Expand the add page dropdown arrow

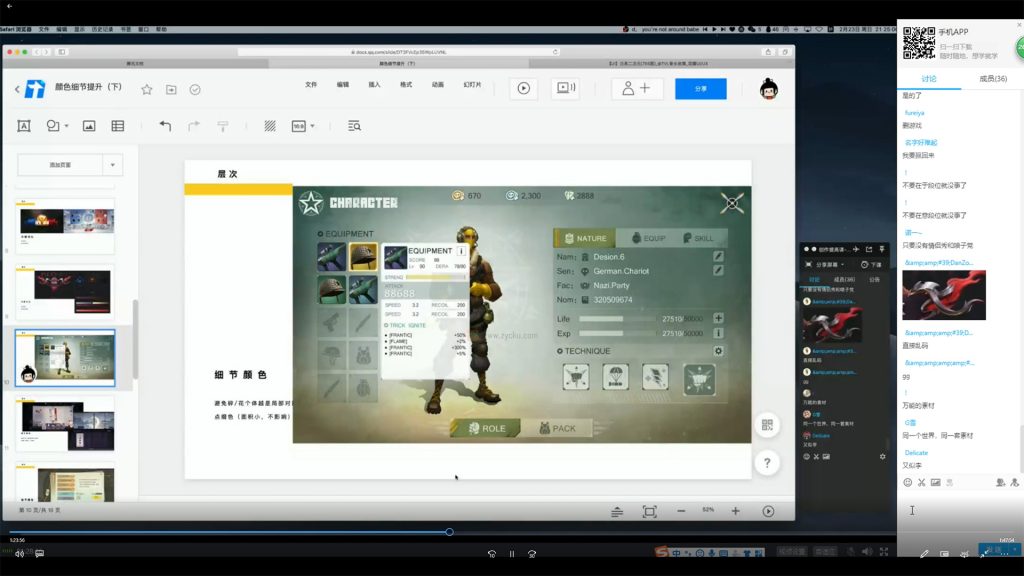coord(113,165)
